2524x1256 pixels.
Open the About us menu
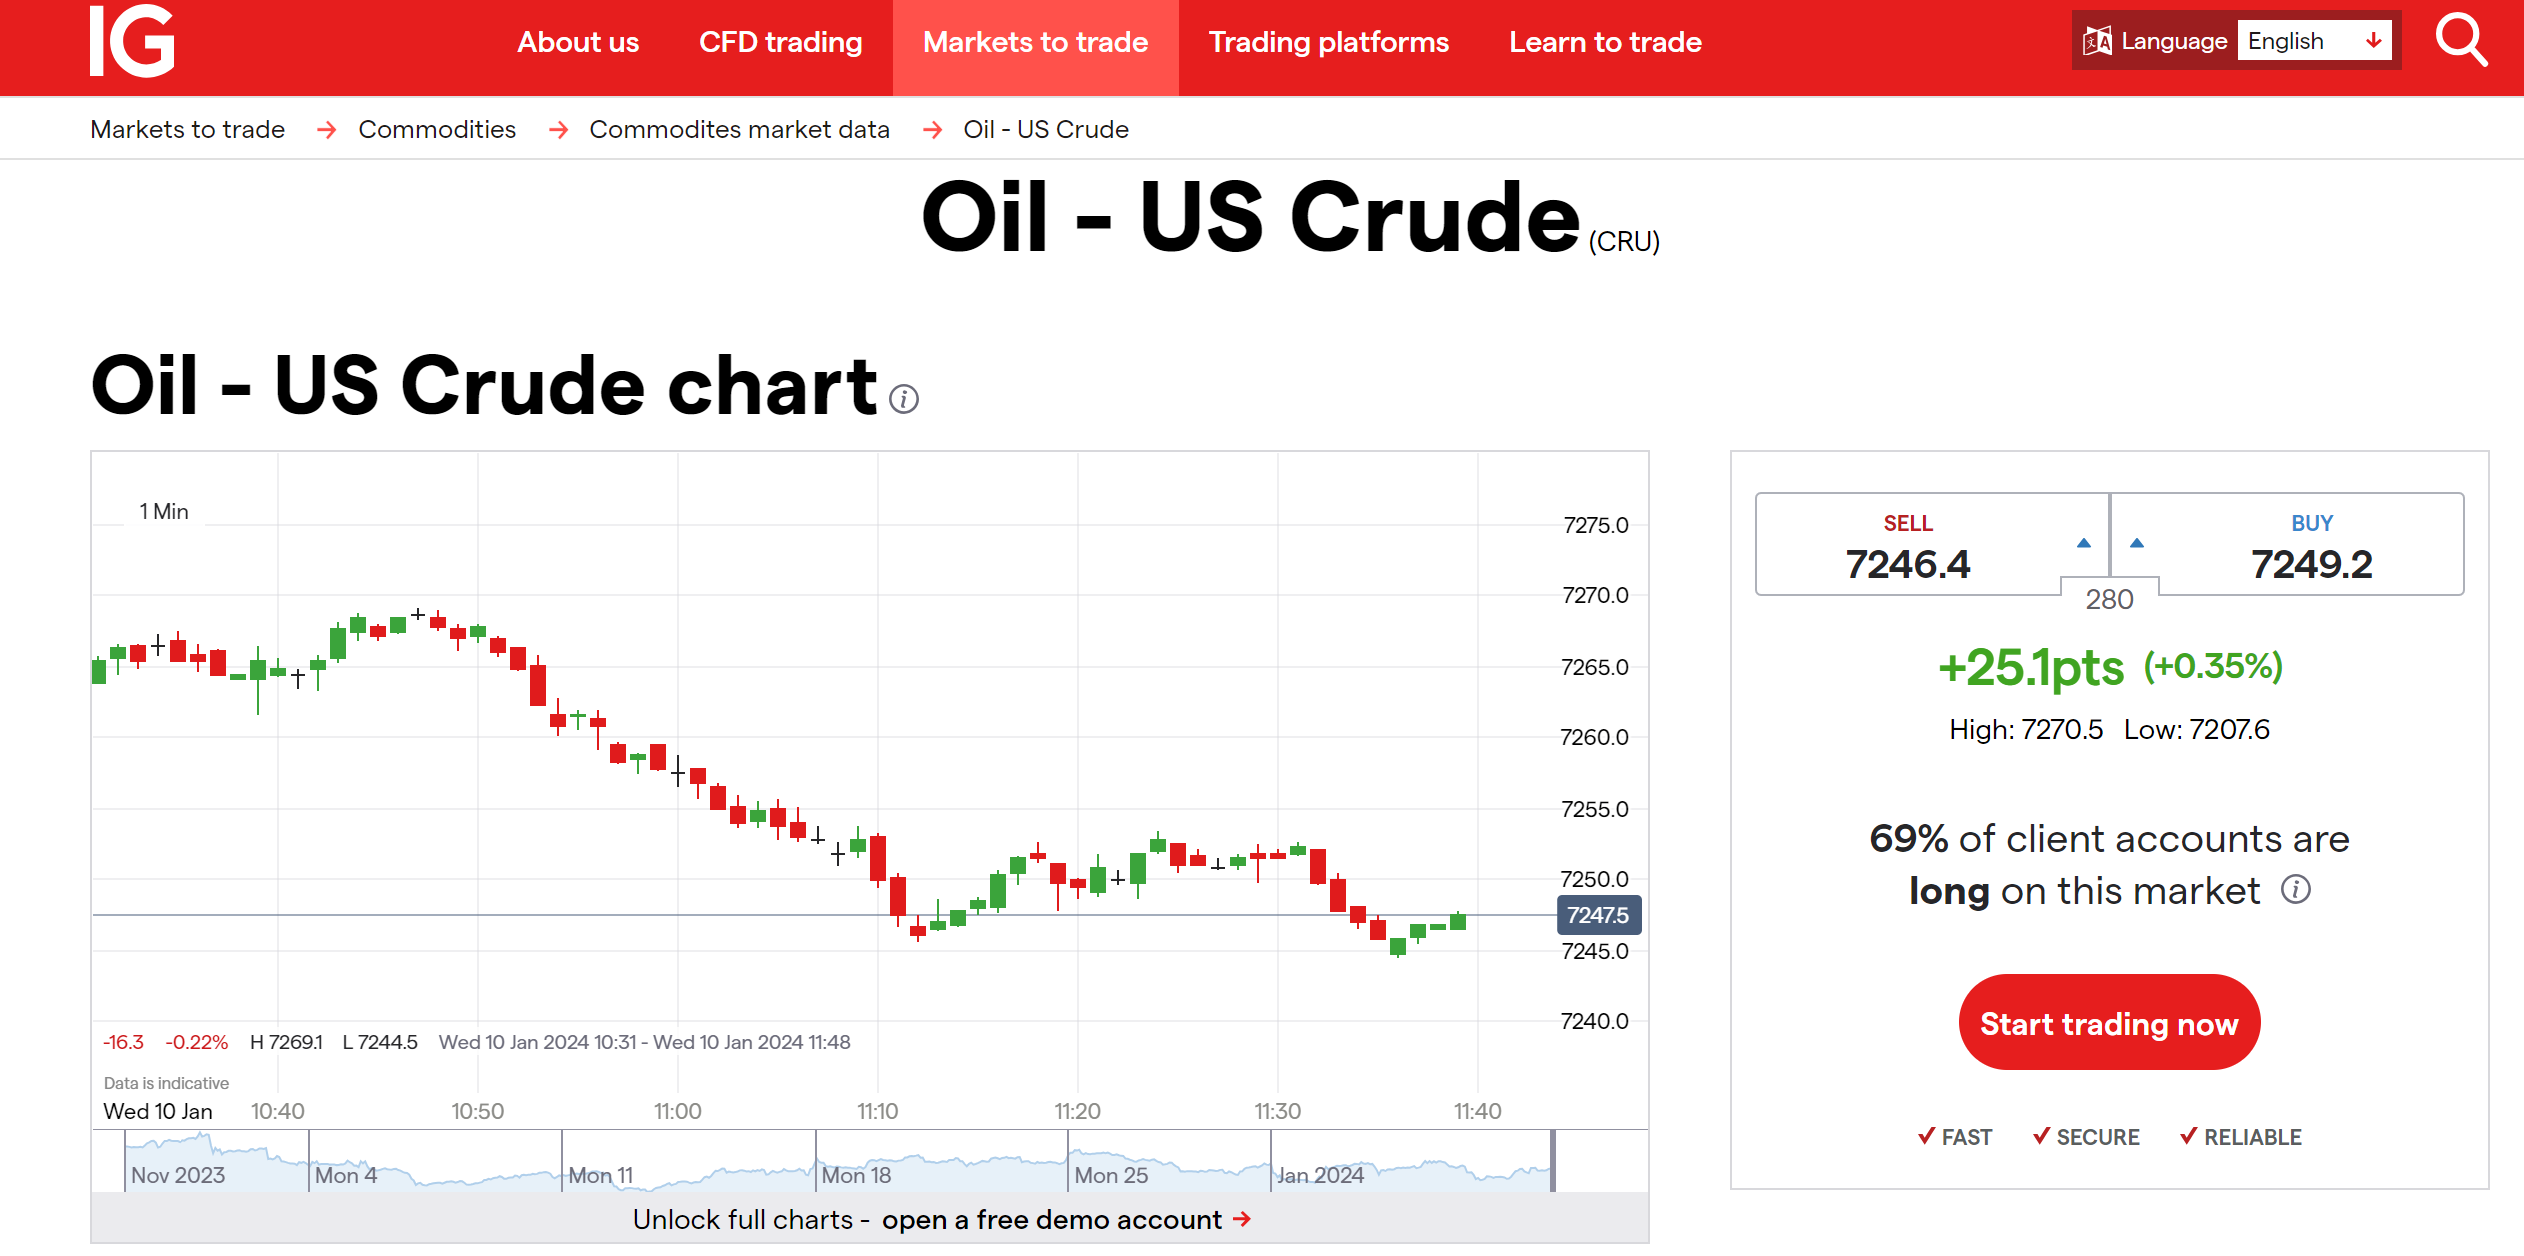[577, 42]
